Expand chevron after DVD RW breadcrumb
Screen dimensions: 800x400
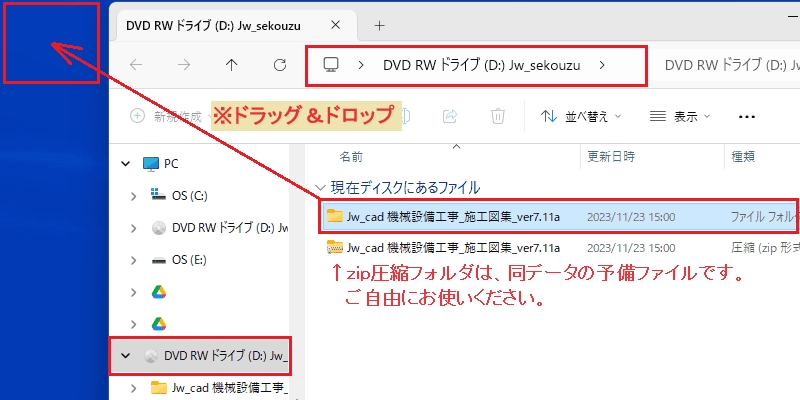point(603,65)
